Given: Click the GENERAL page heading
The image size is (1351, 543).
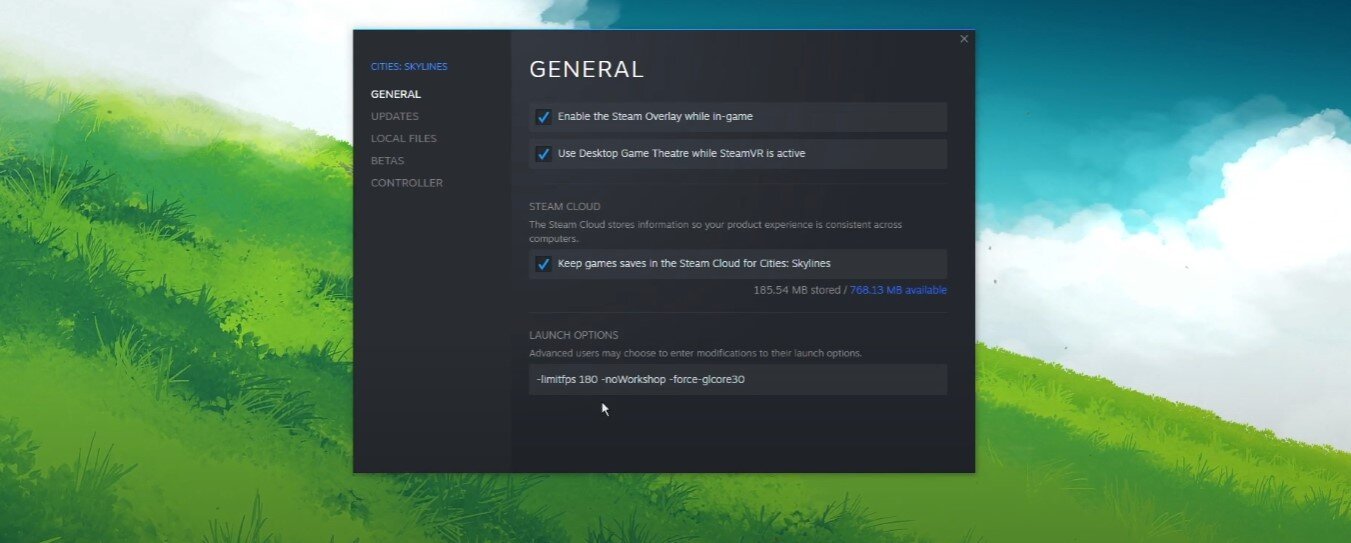Looking at the screenshot, I should coord(586,69).
